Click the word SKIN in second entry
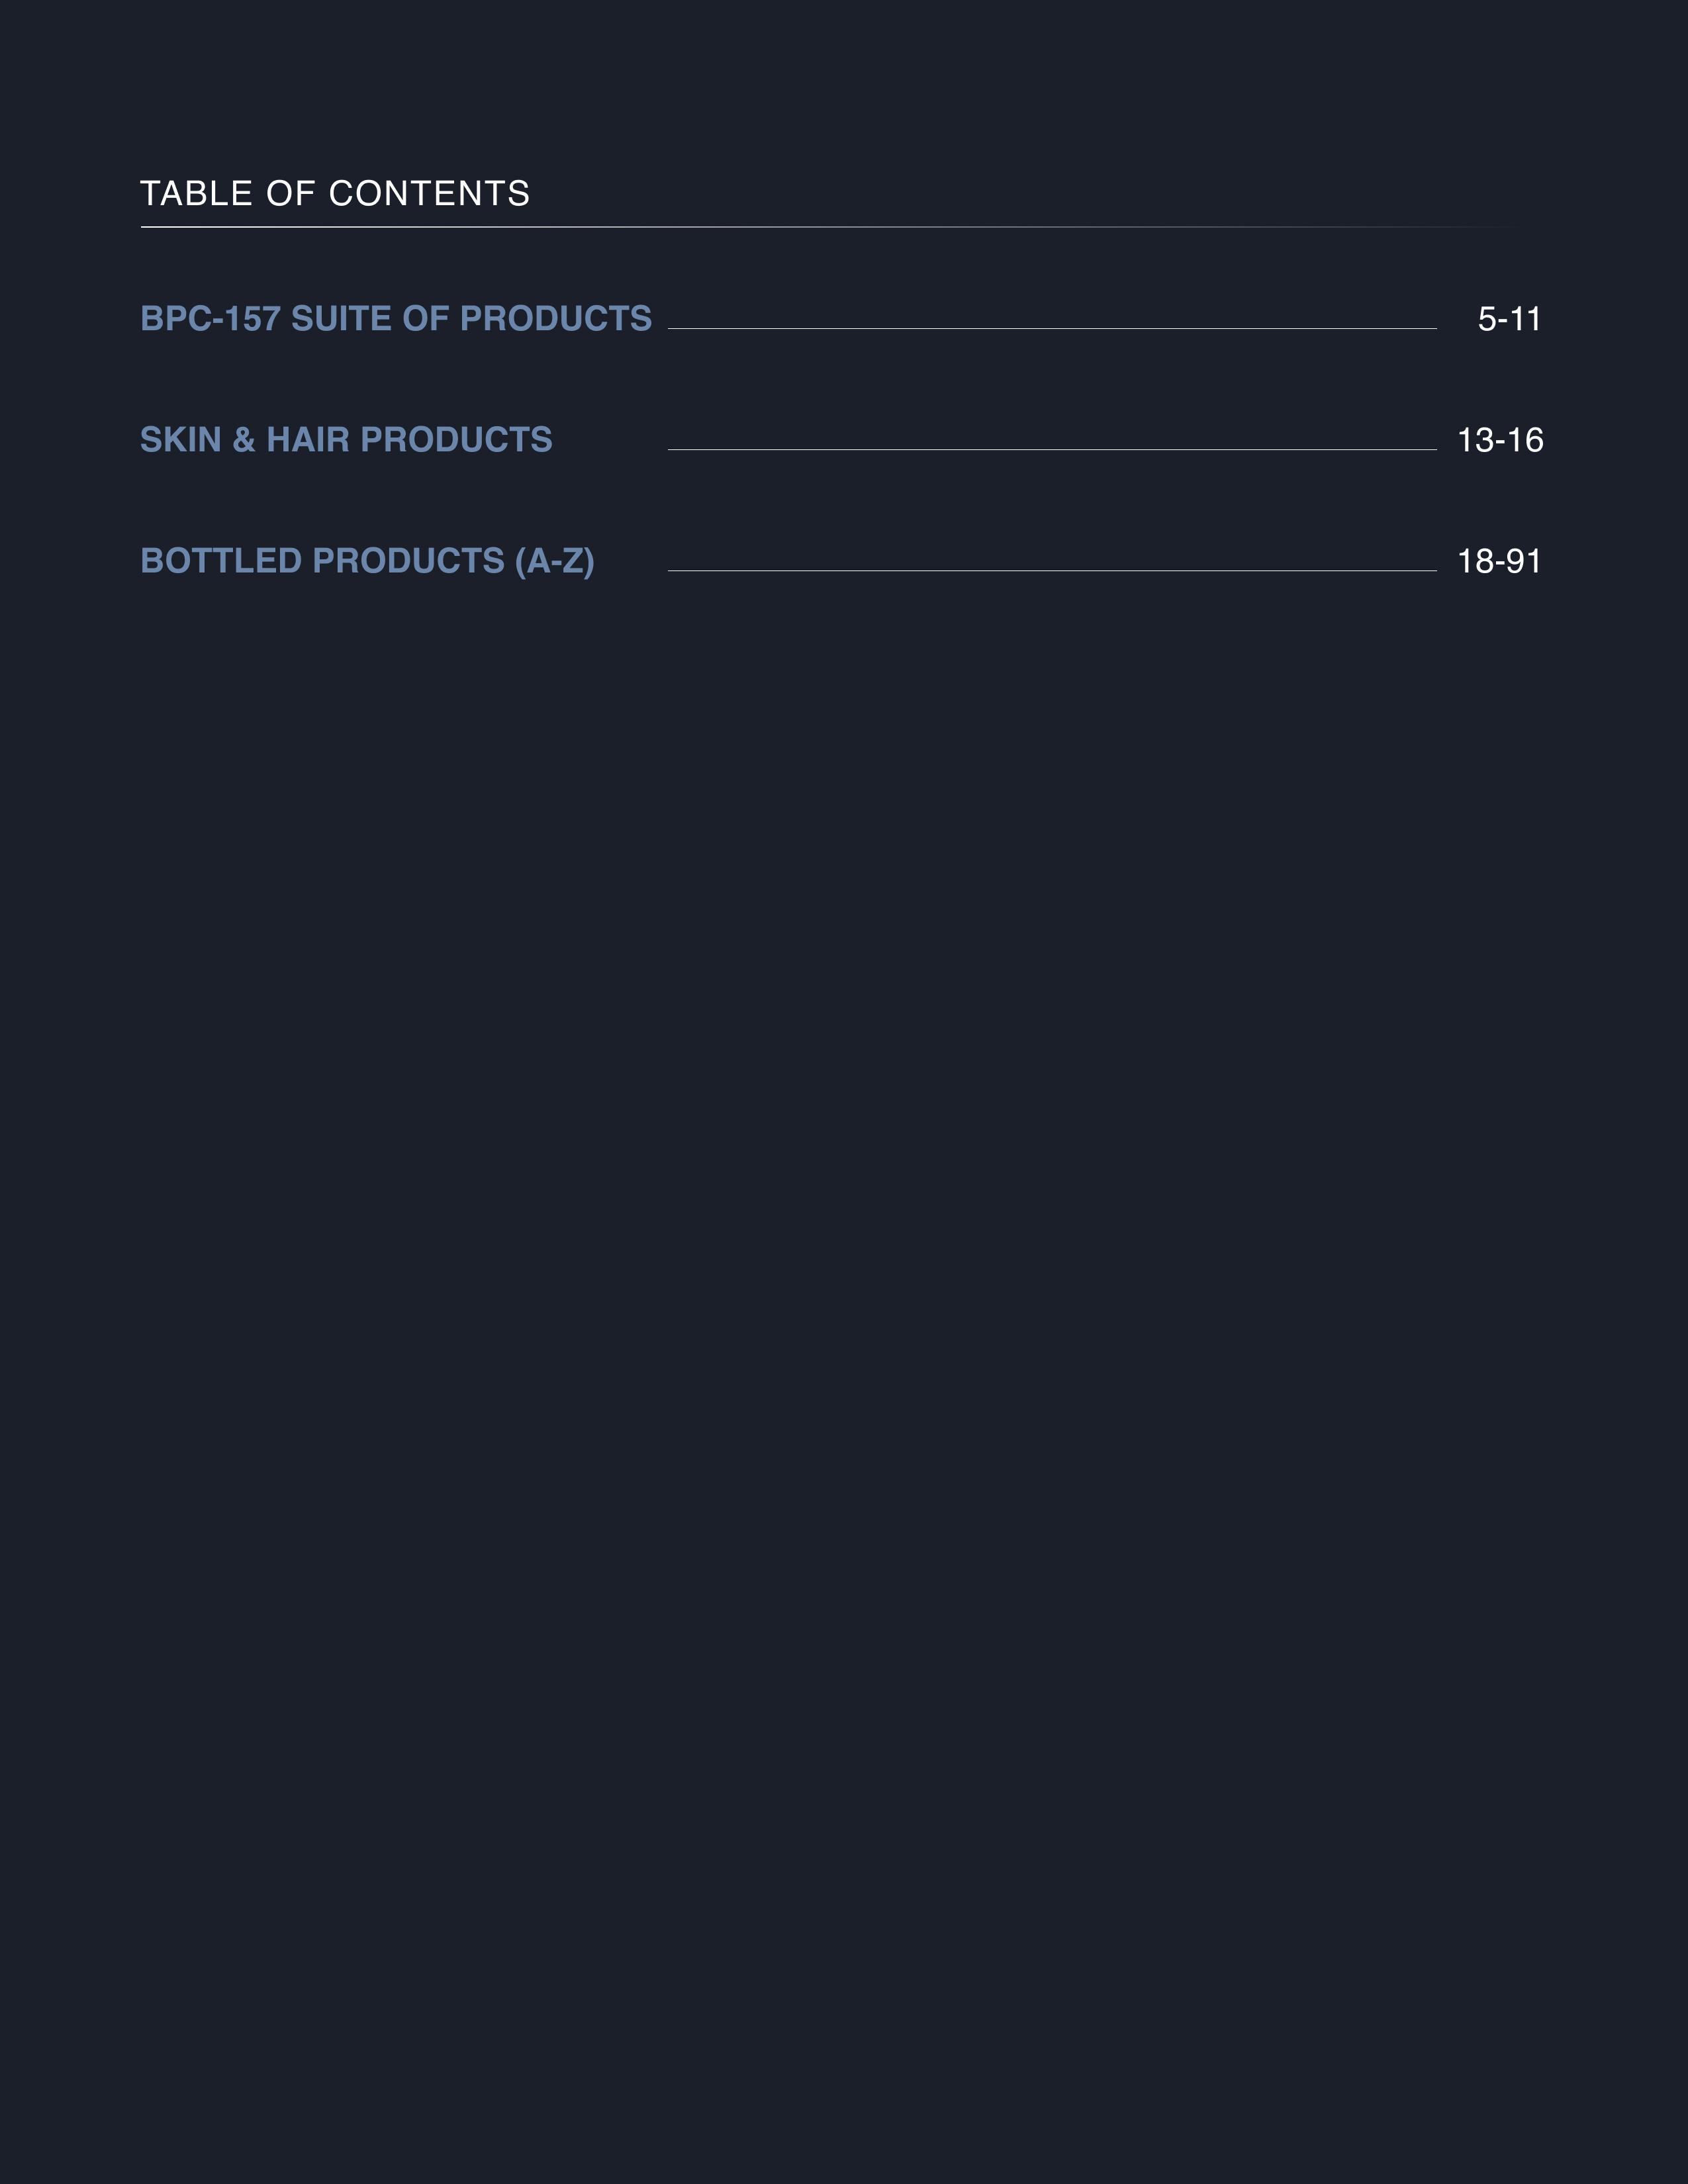Viewport: 1688px width, 2184px height. pos(181,440)
